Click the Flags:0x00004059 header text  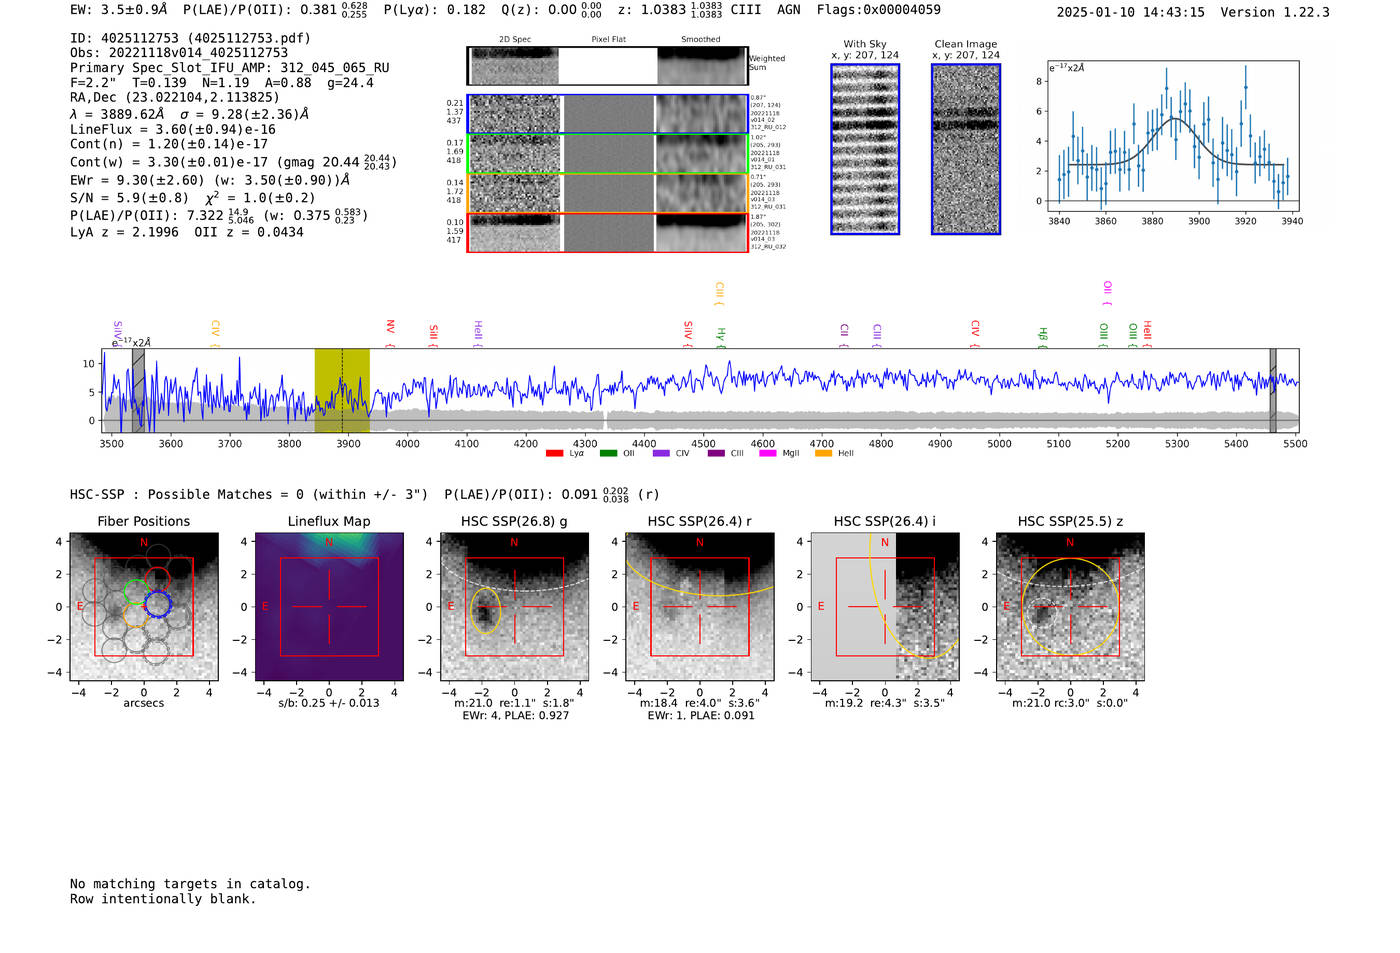[878, 9]
